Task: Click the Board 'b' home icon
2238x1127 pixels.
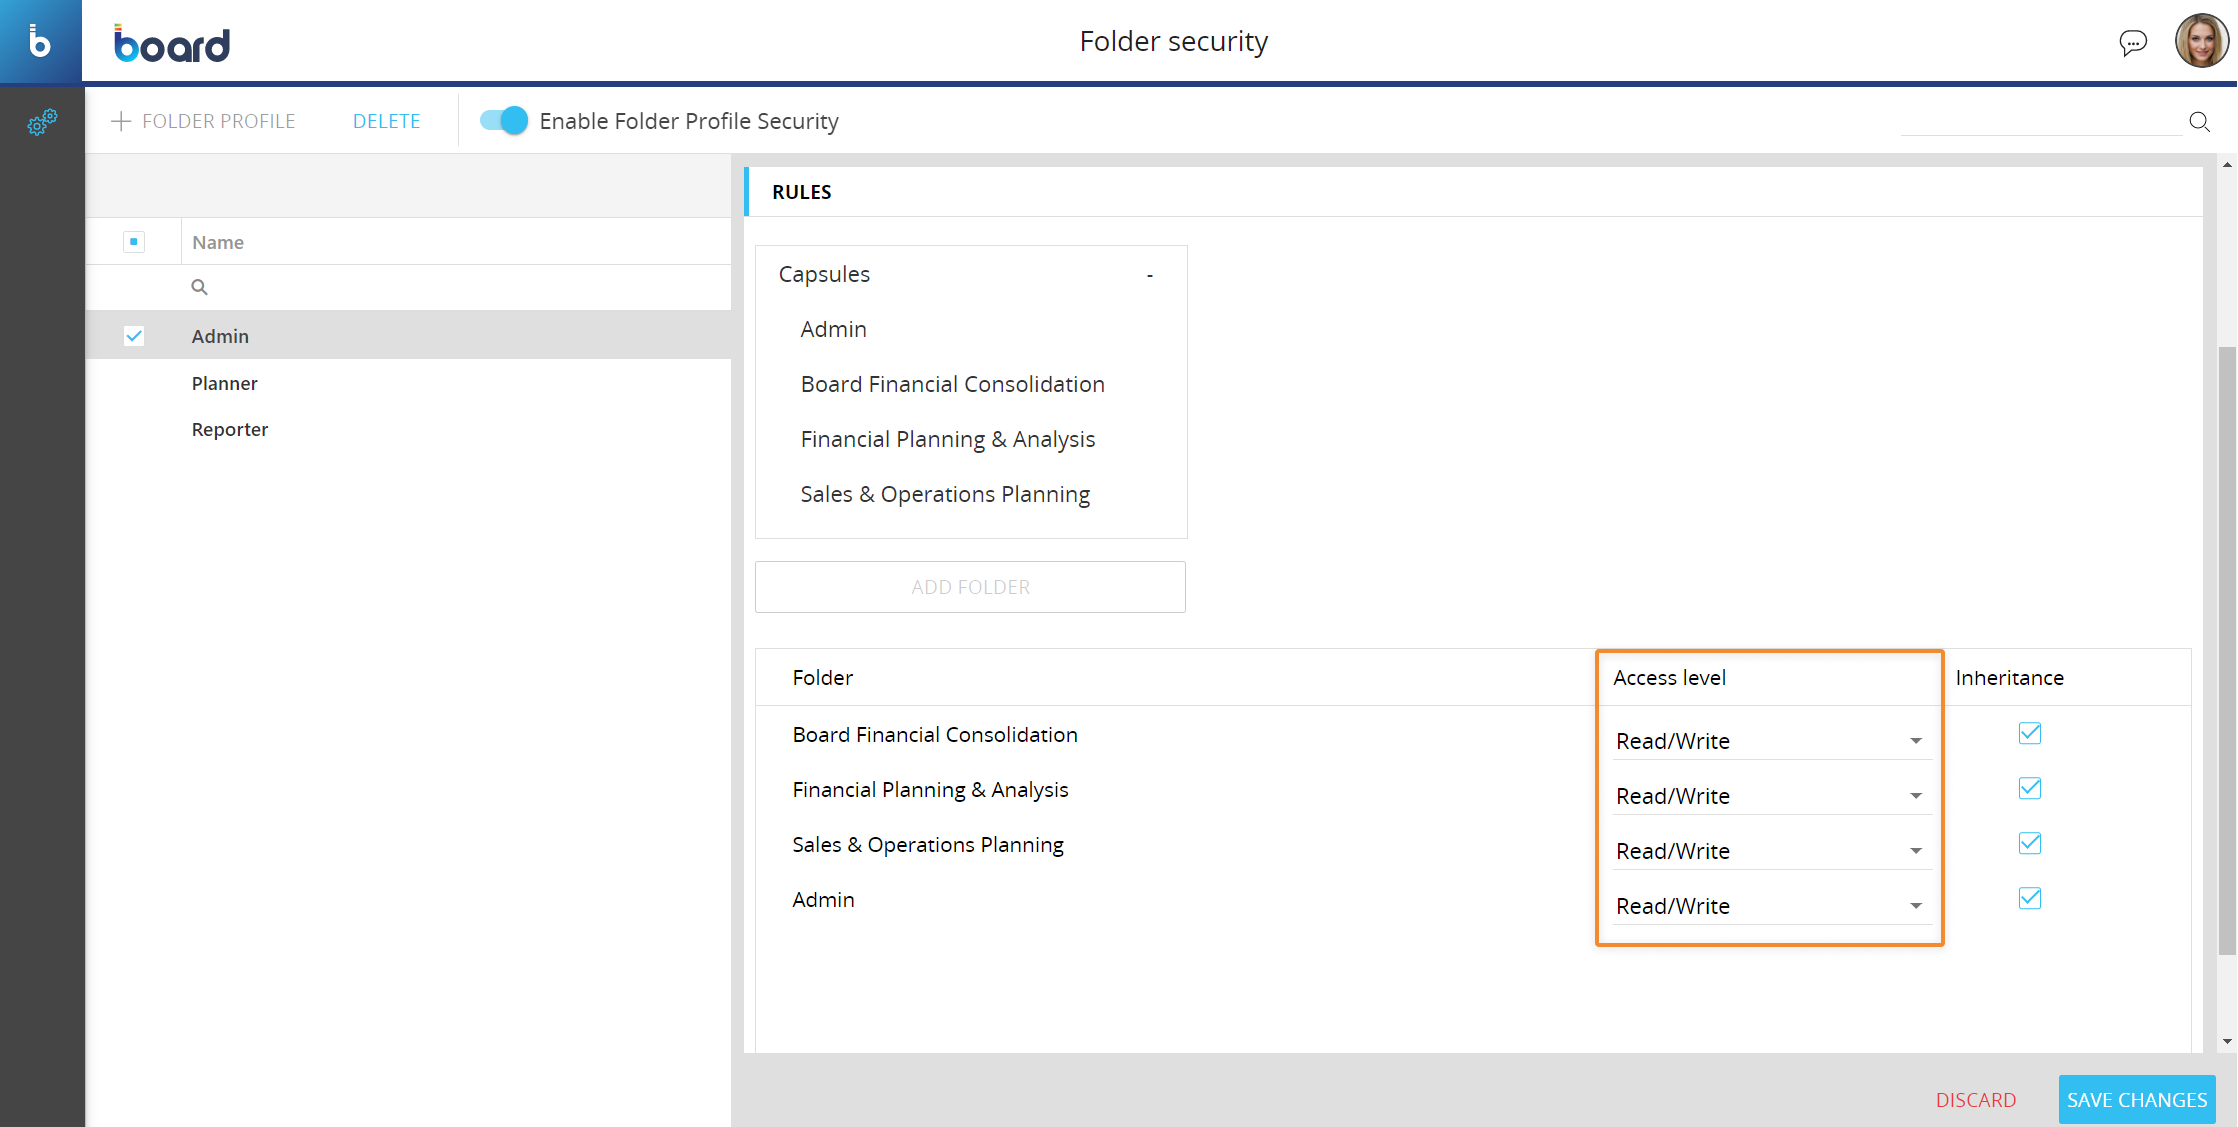Action: (x=40, y=41)
